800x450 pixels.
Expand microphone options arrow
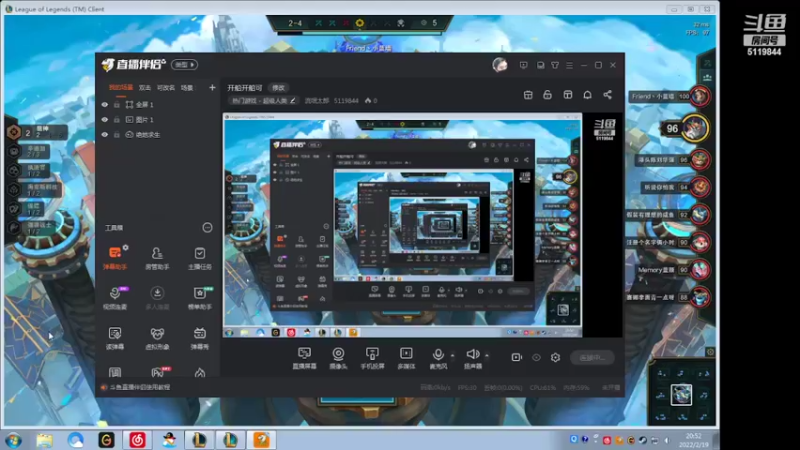coord(453,356)
